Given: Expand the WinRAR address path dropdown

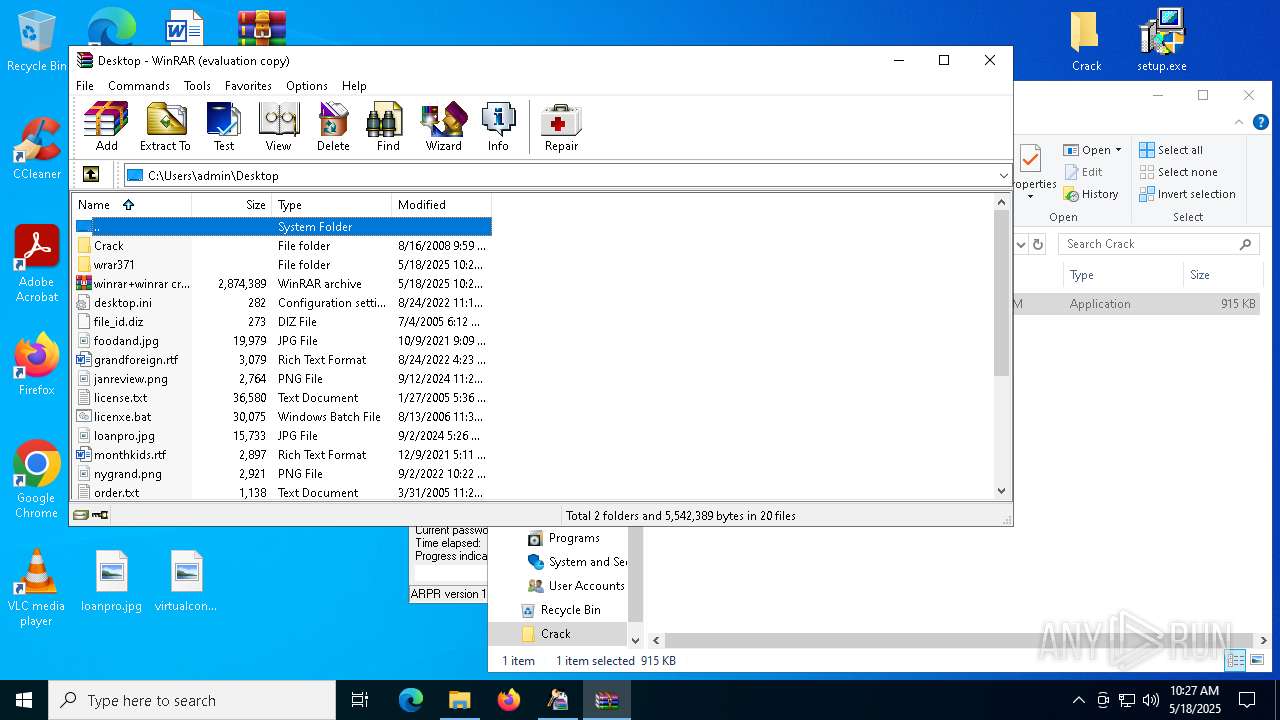Looking at the screenshot, I should click(1003, 176).
